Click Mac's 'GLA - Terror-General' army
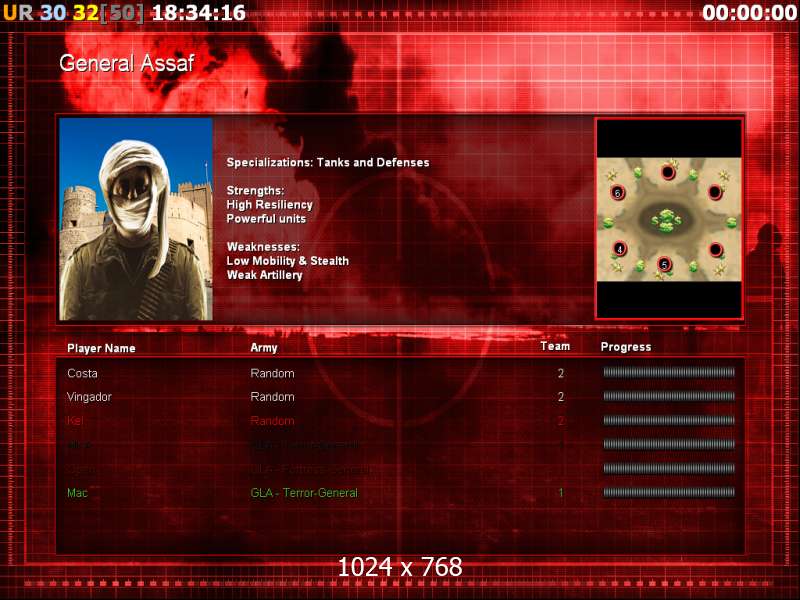The width and height of the screenshot is (800, 600). coord(304,493)
